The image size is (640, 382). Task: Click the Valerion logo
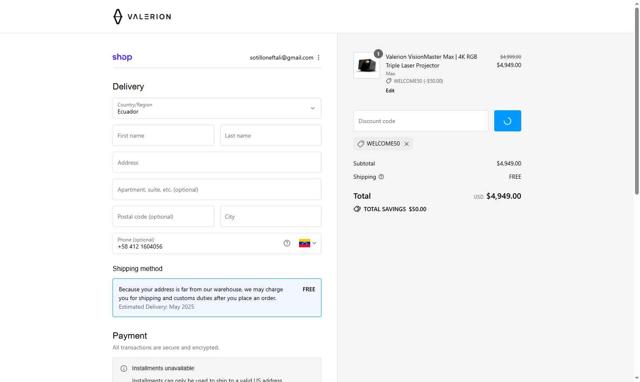142,16
